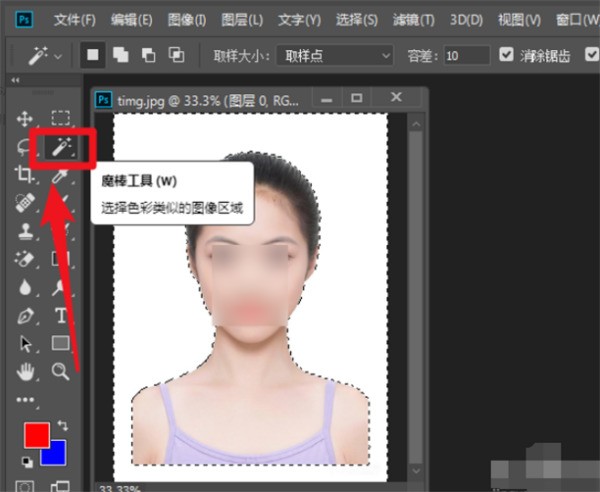Viewport: 600px width, 492px height.
Task: Swap foreground and background colors
Action: (64, 427)
